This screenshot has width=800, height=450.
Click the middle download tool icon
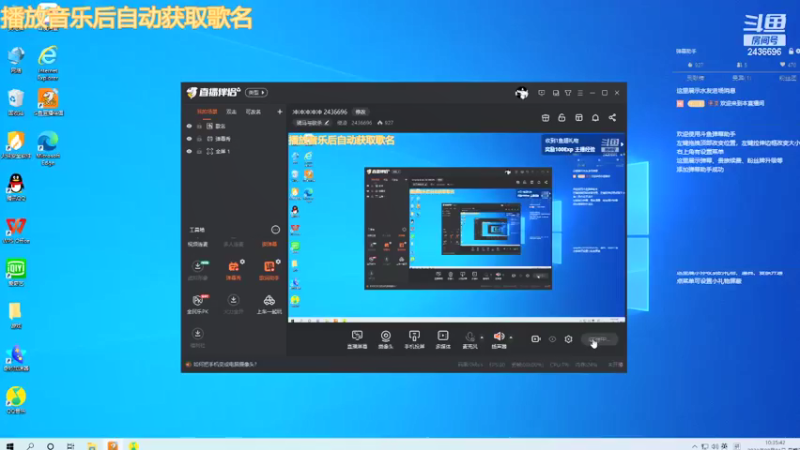tap(234, 304)
